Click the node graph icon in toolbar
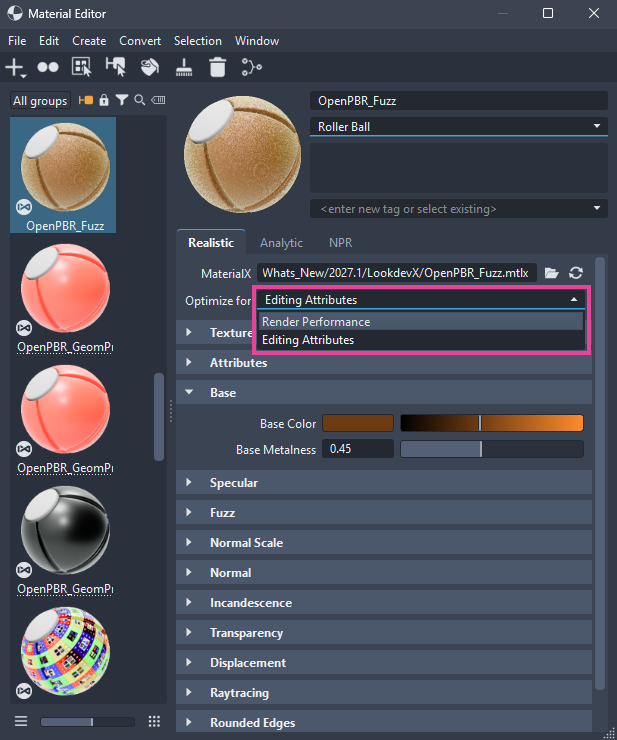This screenshot has width=617, height=740. click(x=252, y=67)
